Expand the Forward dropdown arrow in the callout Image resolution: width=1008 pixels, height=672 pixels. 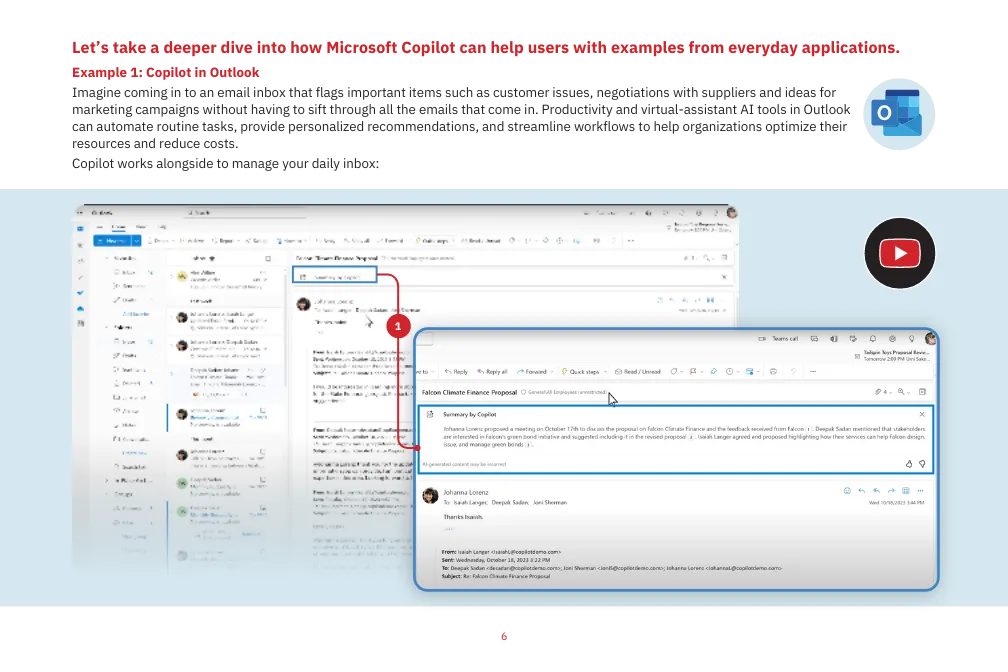pos(552,372)
